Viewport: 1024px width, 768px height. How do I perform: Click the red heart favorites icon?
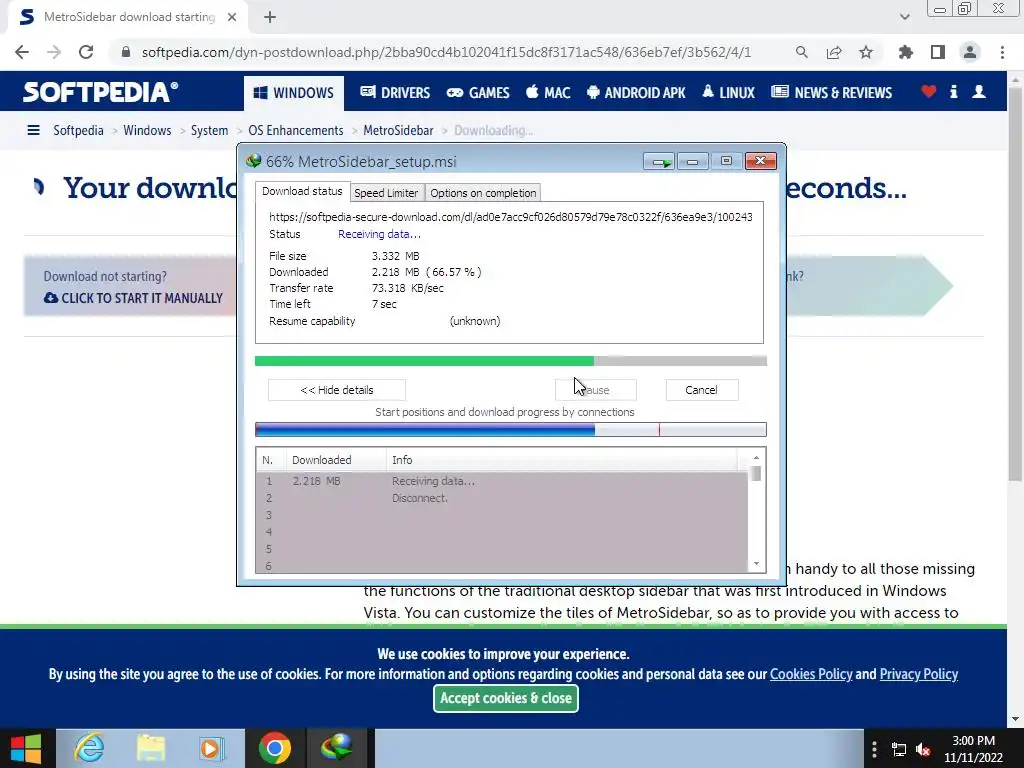pyautogui.click(x=929, y=91)
